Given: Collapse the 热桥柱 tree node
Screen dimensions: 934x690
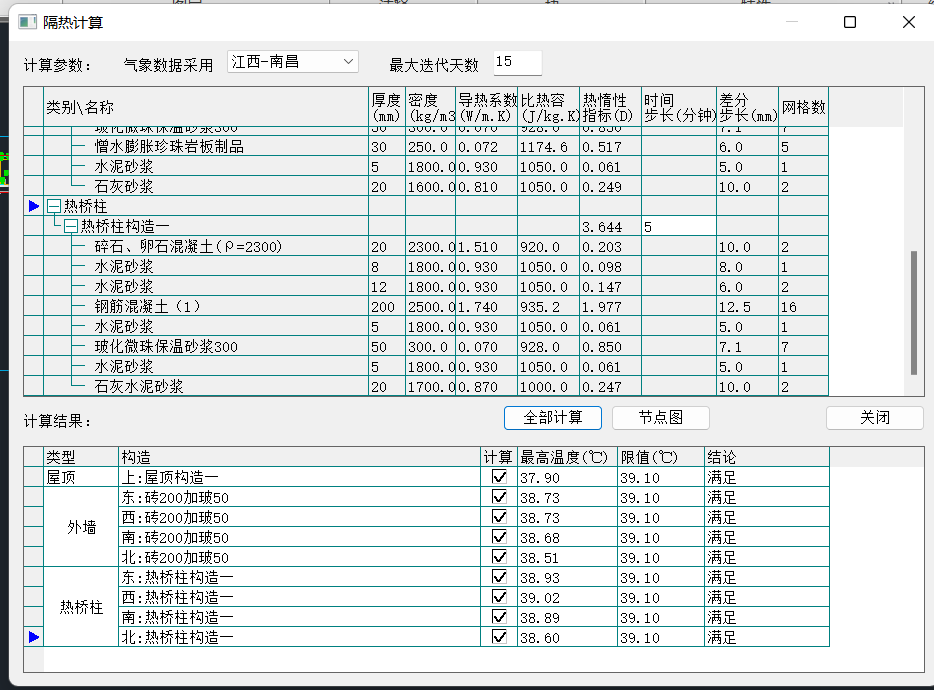Looking at the screenshot, I should 54,206.
